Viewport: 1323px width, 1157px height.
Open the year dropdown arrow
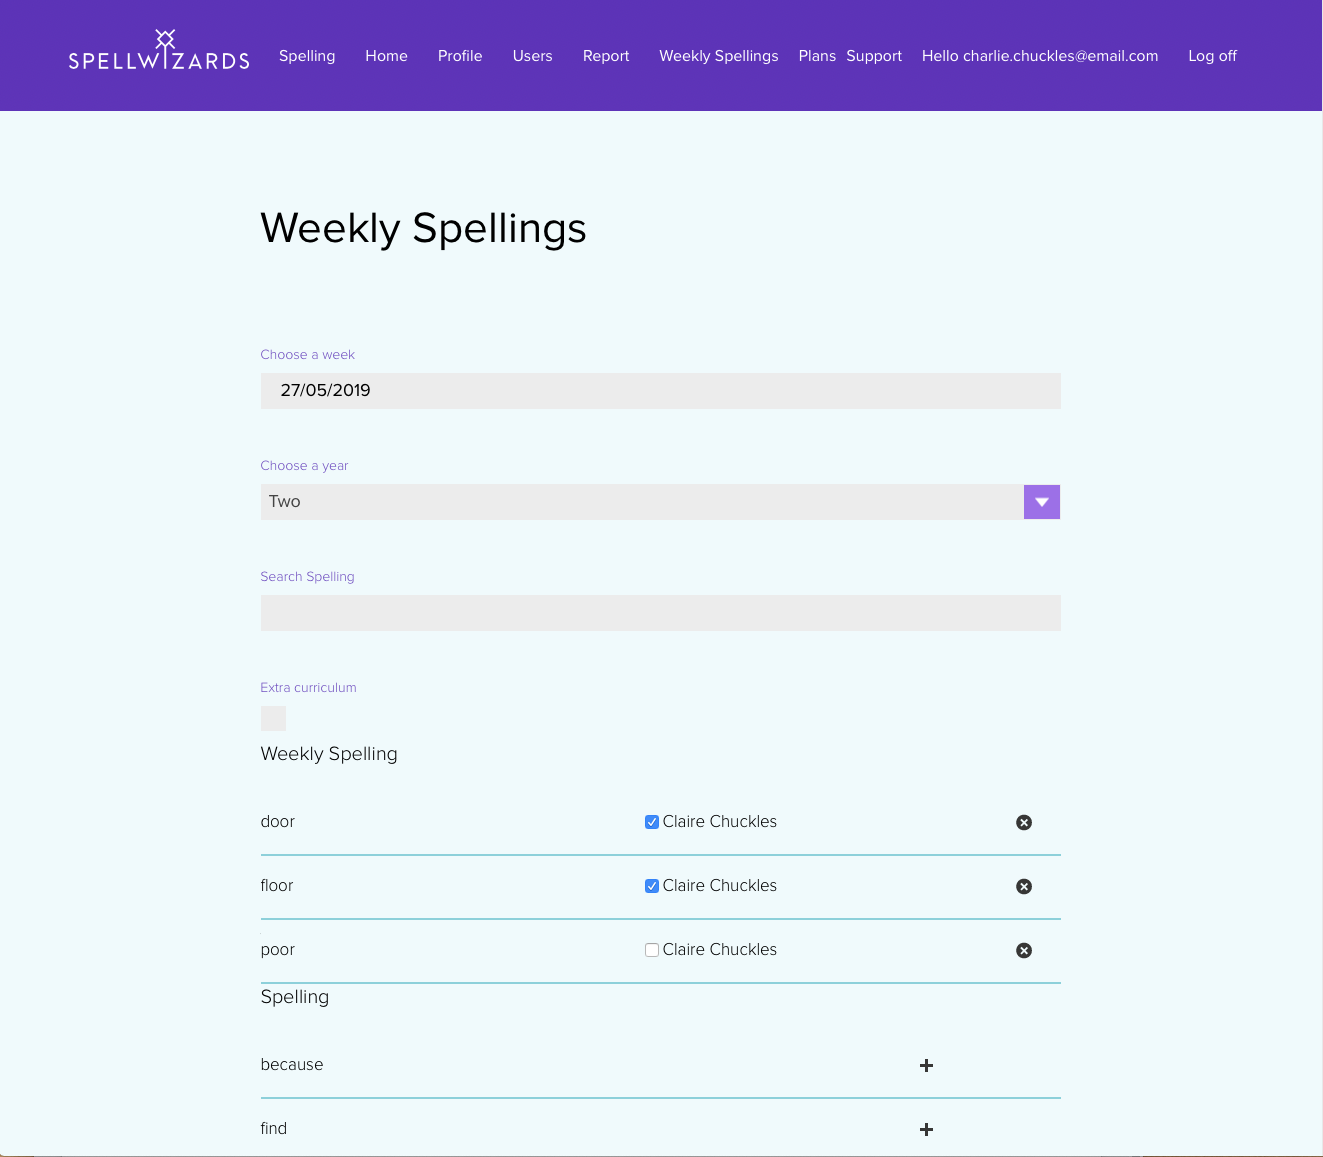click(1041, 502)
